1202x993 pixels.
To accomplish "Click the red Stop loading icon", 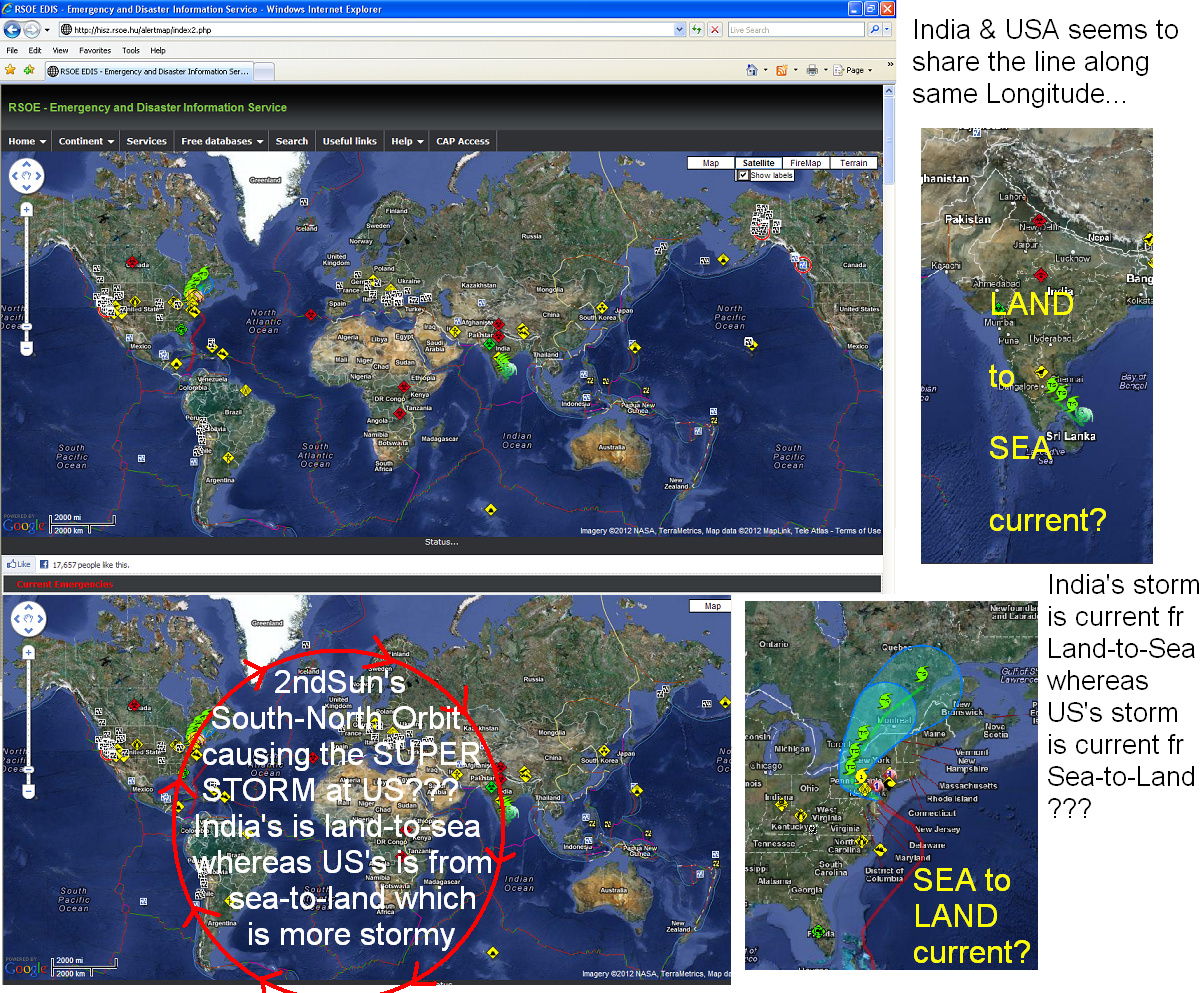I will pos(715,30).
